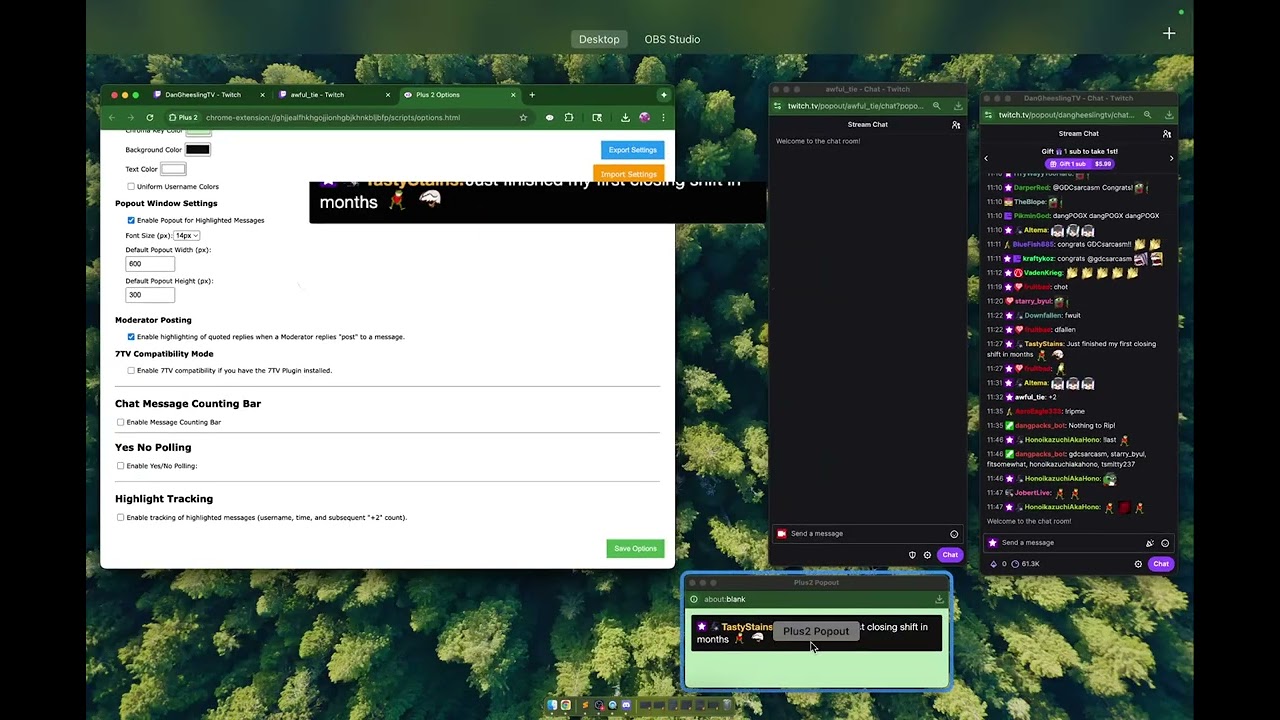Click the Default Popout Width field
The height and width of the screenshot is (720, 1280).
(x=150, y=264)
